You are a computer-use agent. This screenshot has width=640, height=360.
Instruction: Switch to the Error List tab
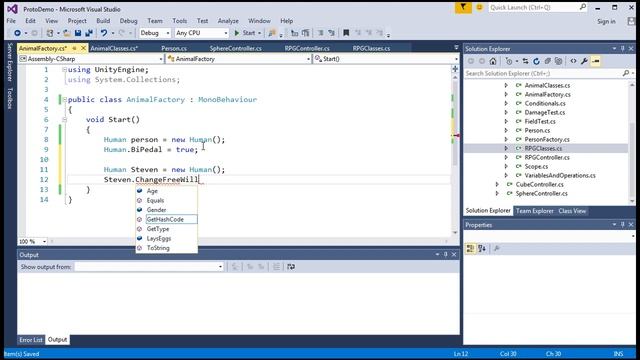coord(31,340)
